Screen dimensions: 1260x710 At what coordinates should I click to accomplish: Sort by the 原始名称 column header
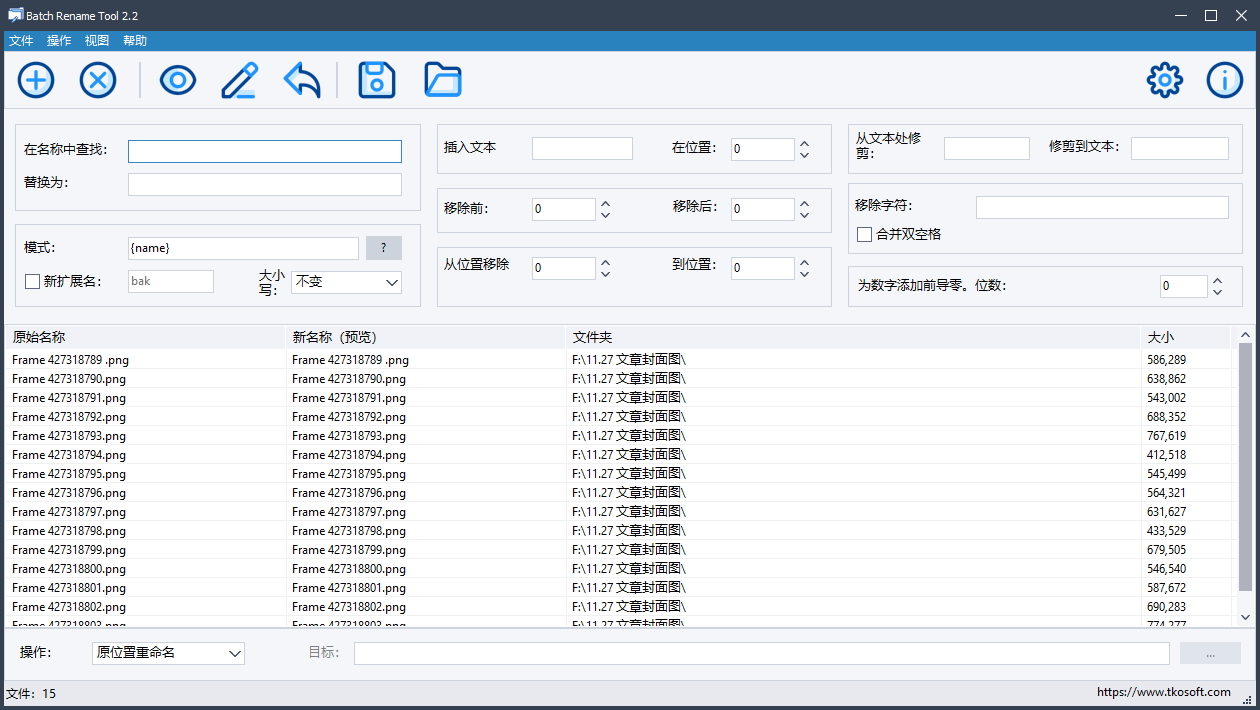[145, 338]
